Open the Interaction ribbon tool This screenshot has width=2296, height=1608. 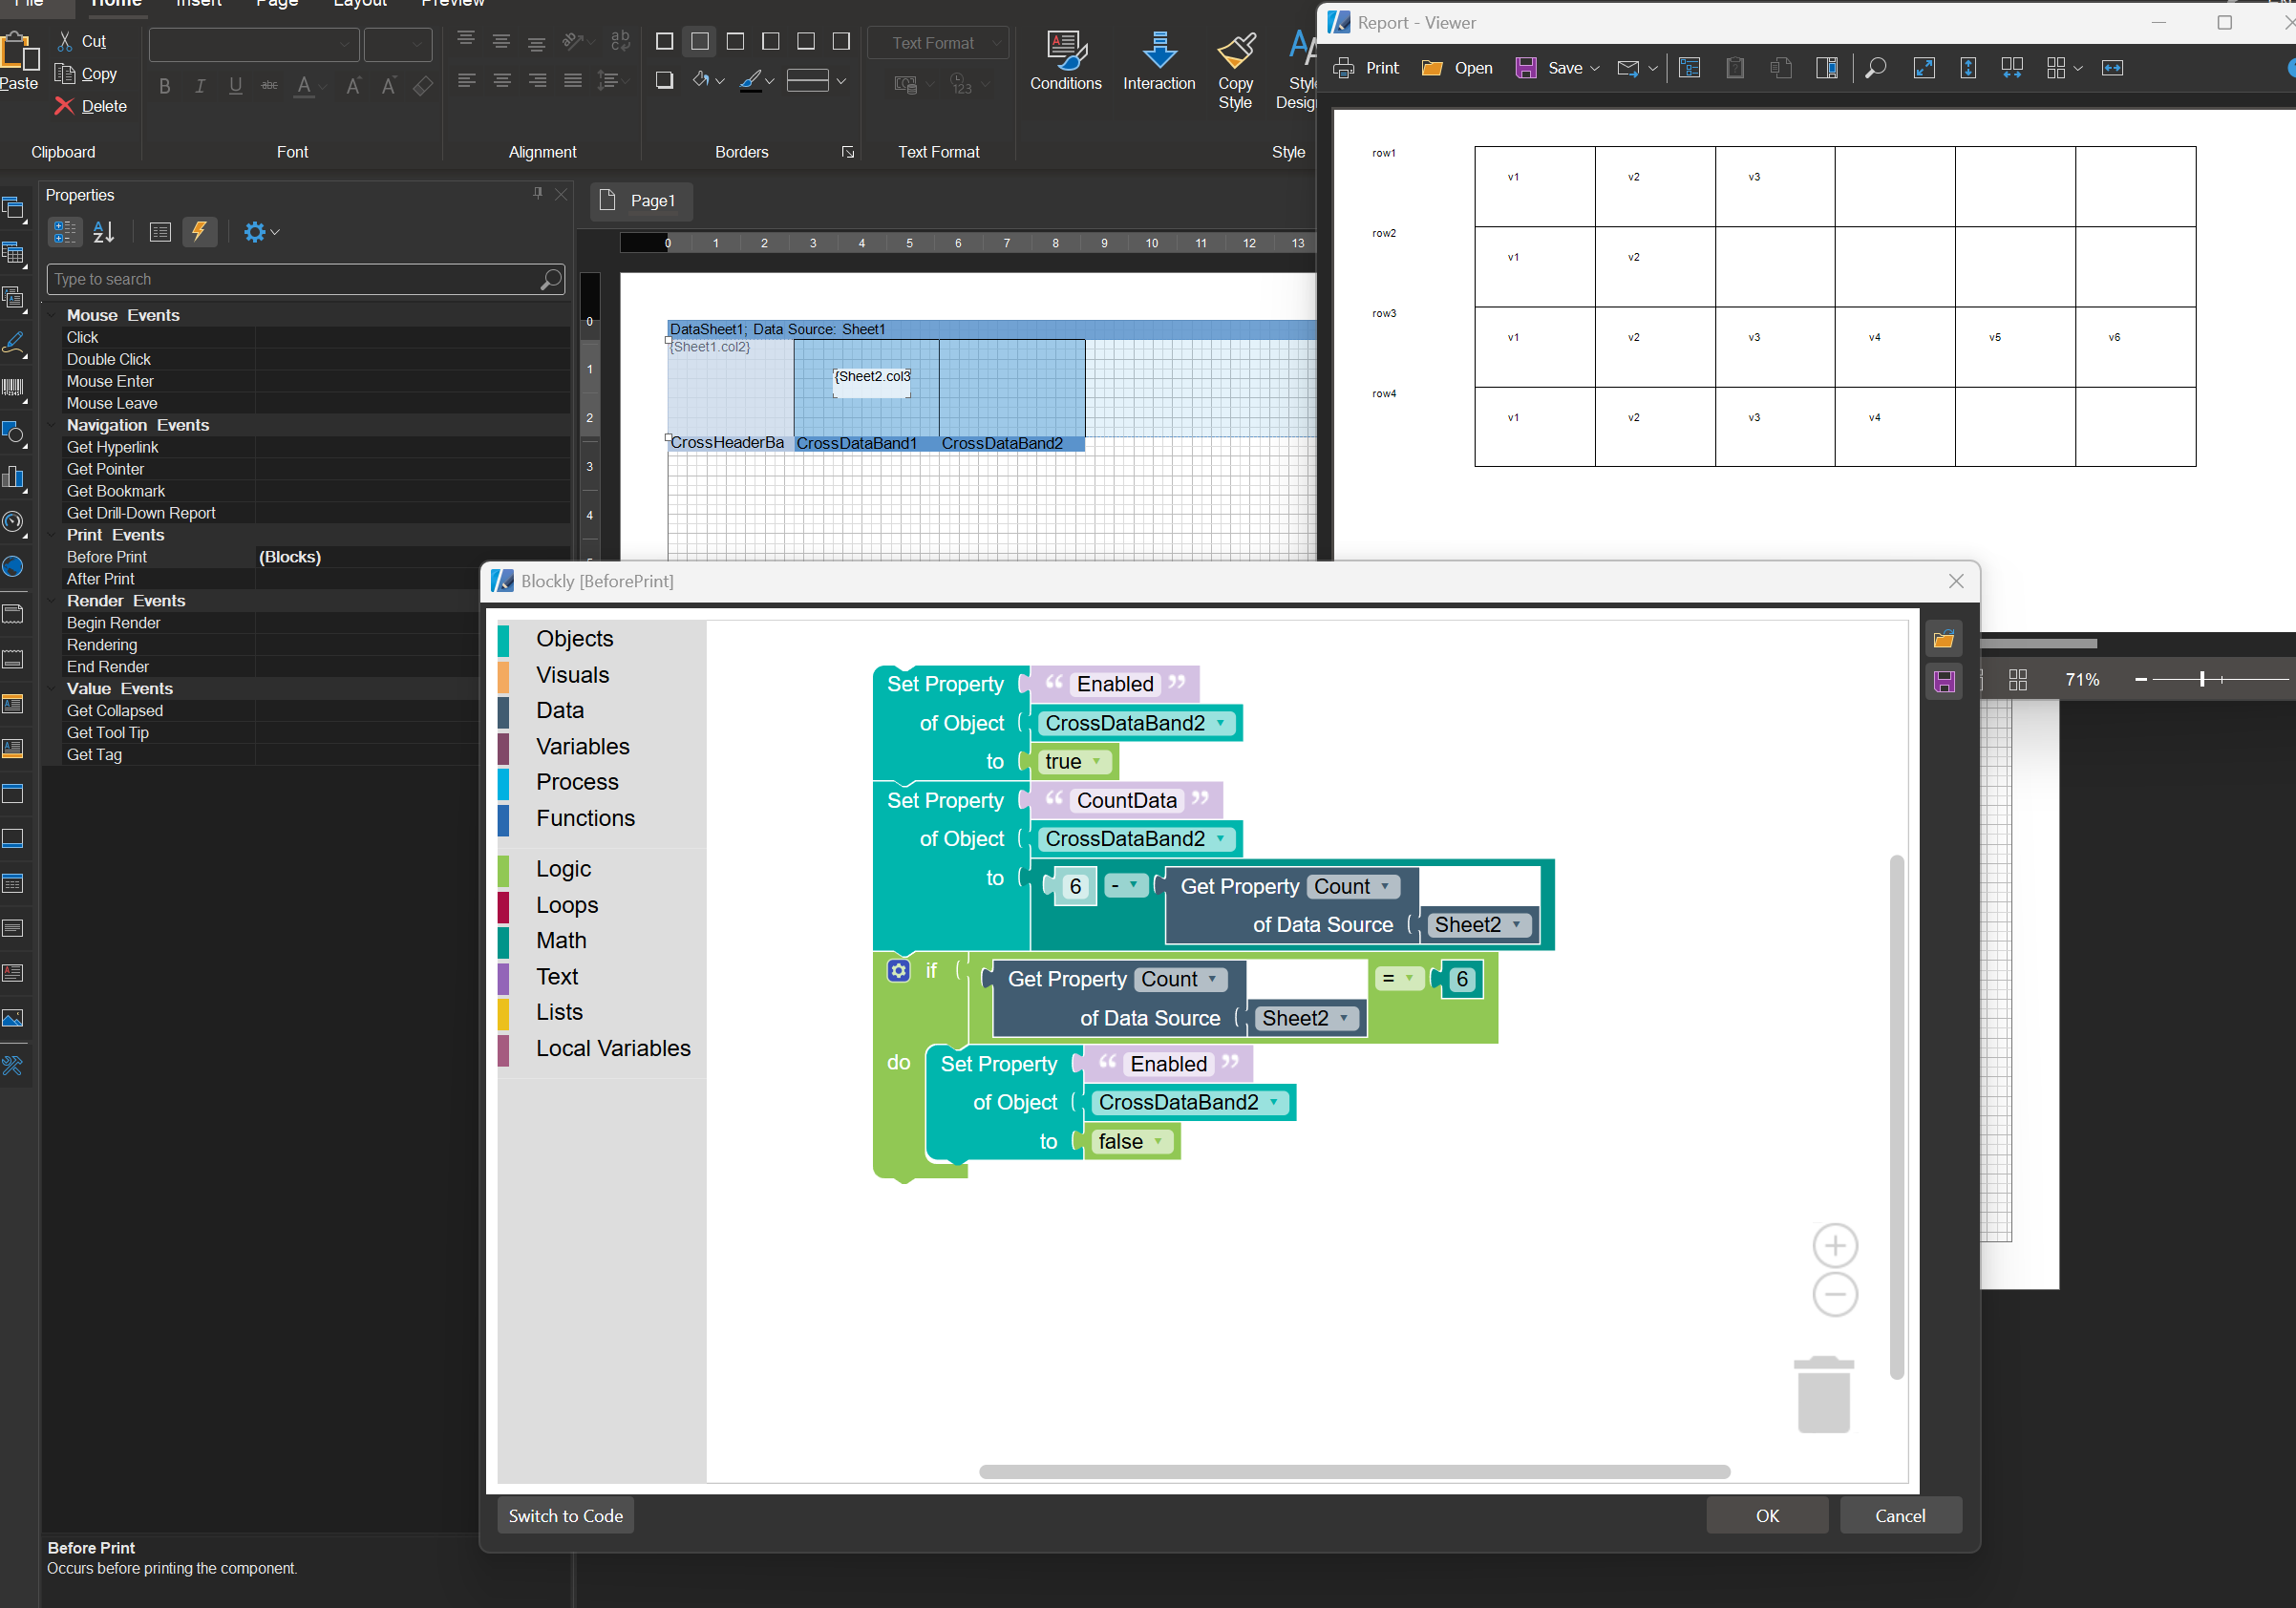click(1158, 61)
